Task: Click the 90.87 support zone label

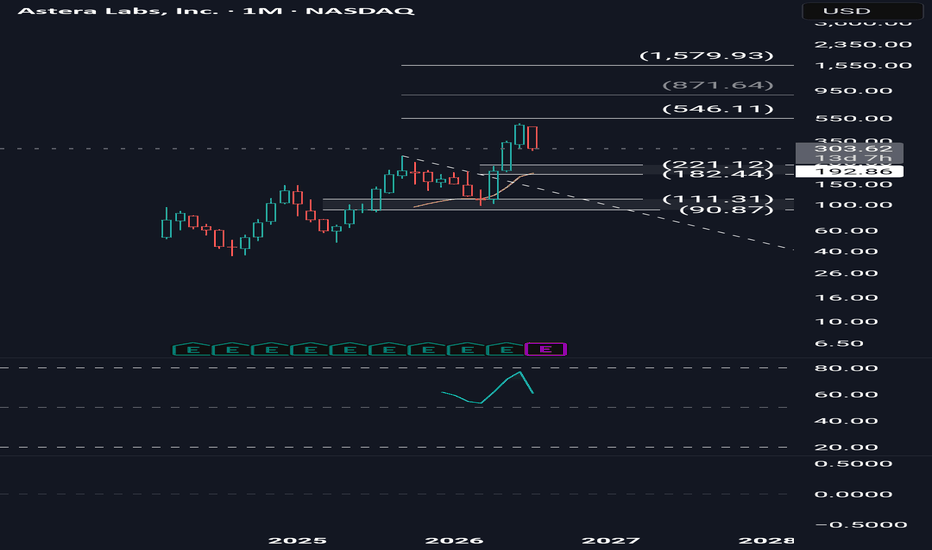Action: pyautogui.click(x=726, y=209)
